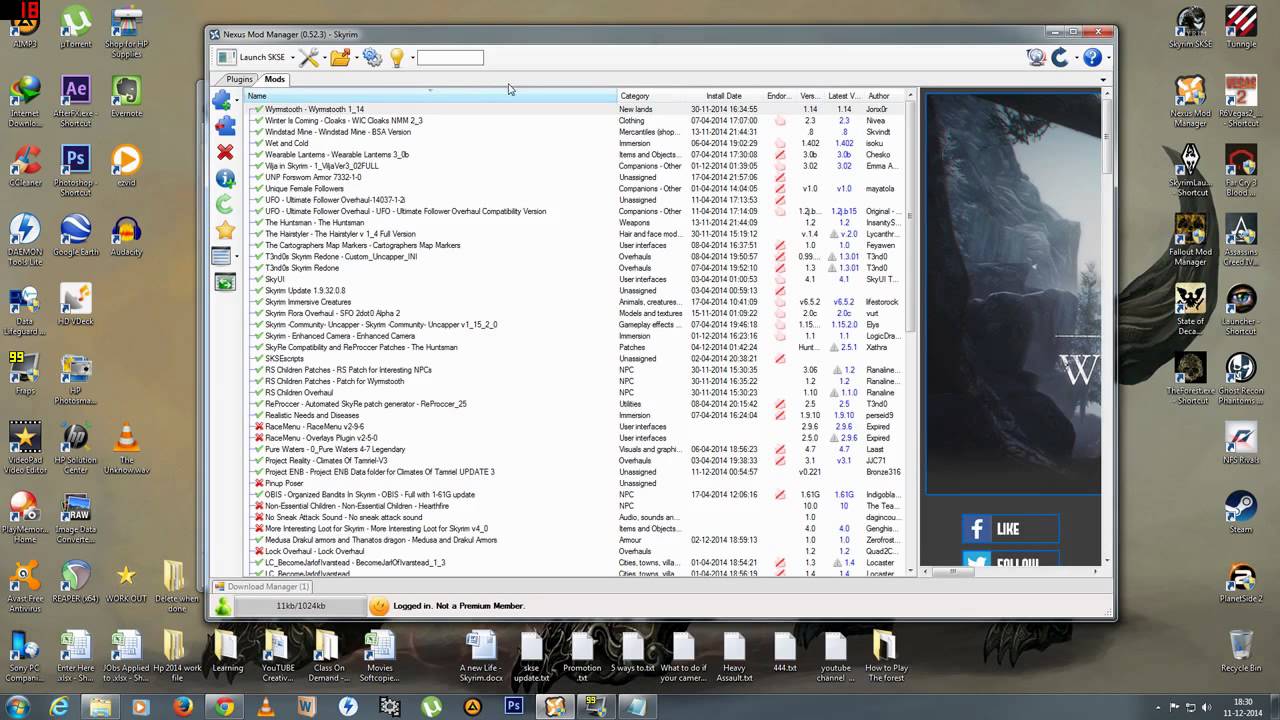The width and height of the screenshot is (1280, 720).
Task: Click the add mod from file puzzle icon
Action: click(221, 100)
